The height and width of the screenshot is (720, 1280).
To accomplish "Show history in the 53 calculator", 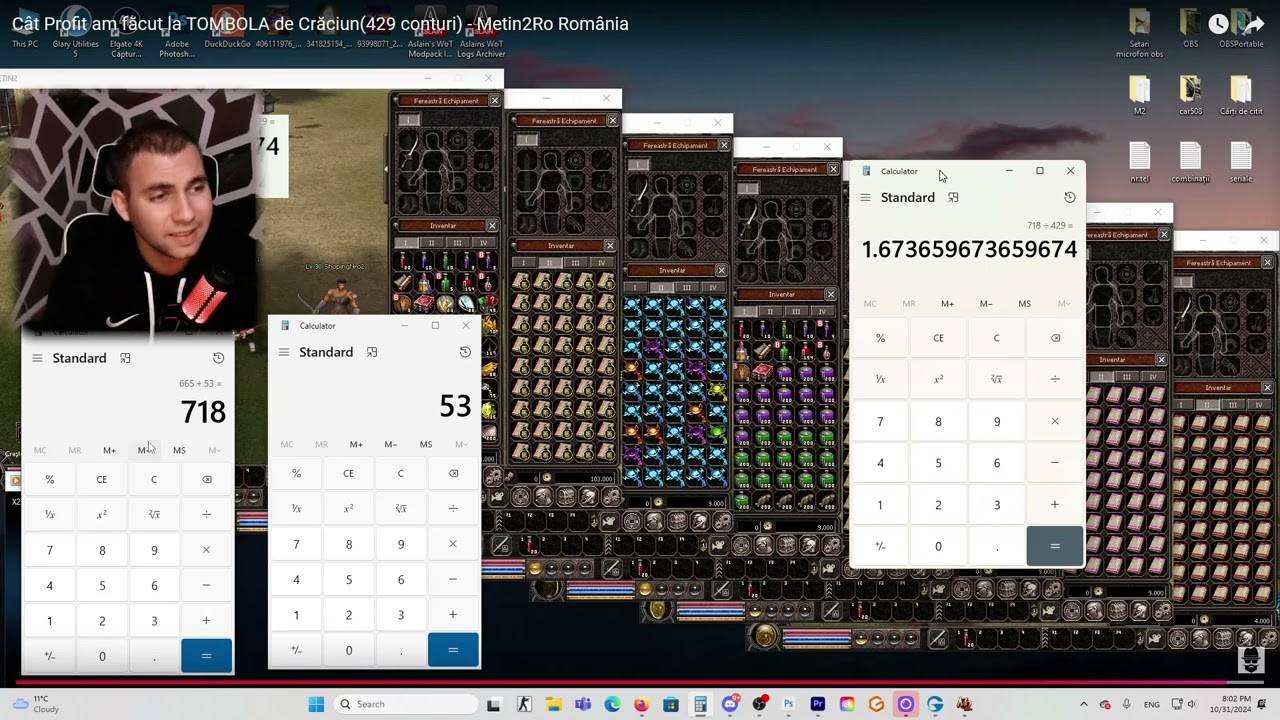I will tap(465, 352).
